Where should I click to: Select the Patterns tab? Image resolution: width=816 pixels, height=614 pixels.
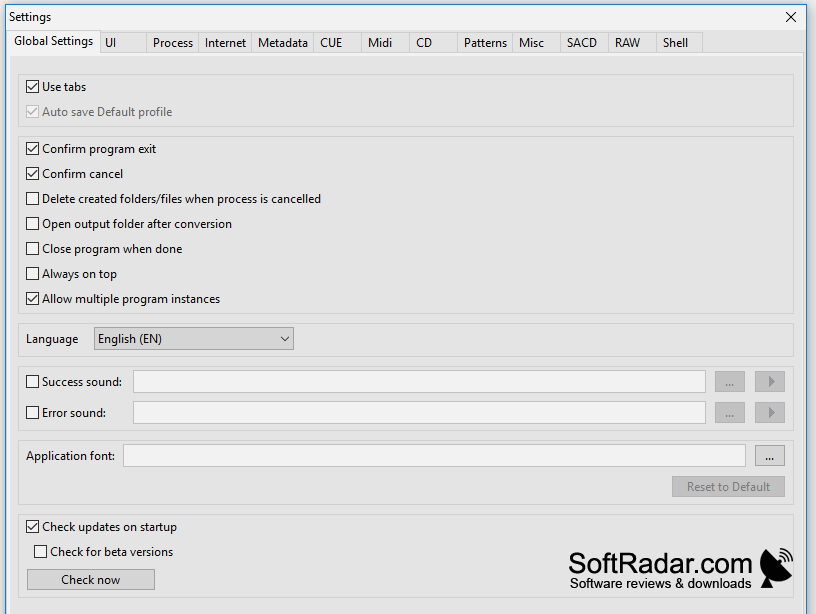pyautogui.click(x=485, y=43)
